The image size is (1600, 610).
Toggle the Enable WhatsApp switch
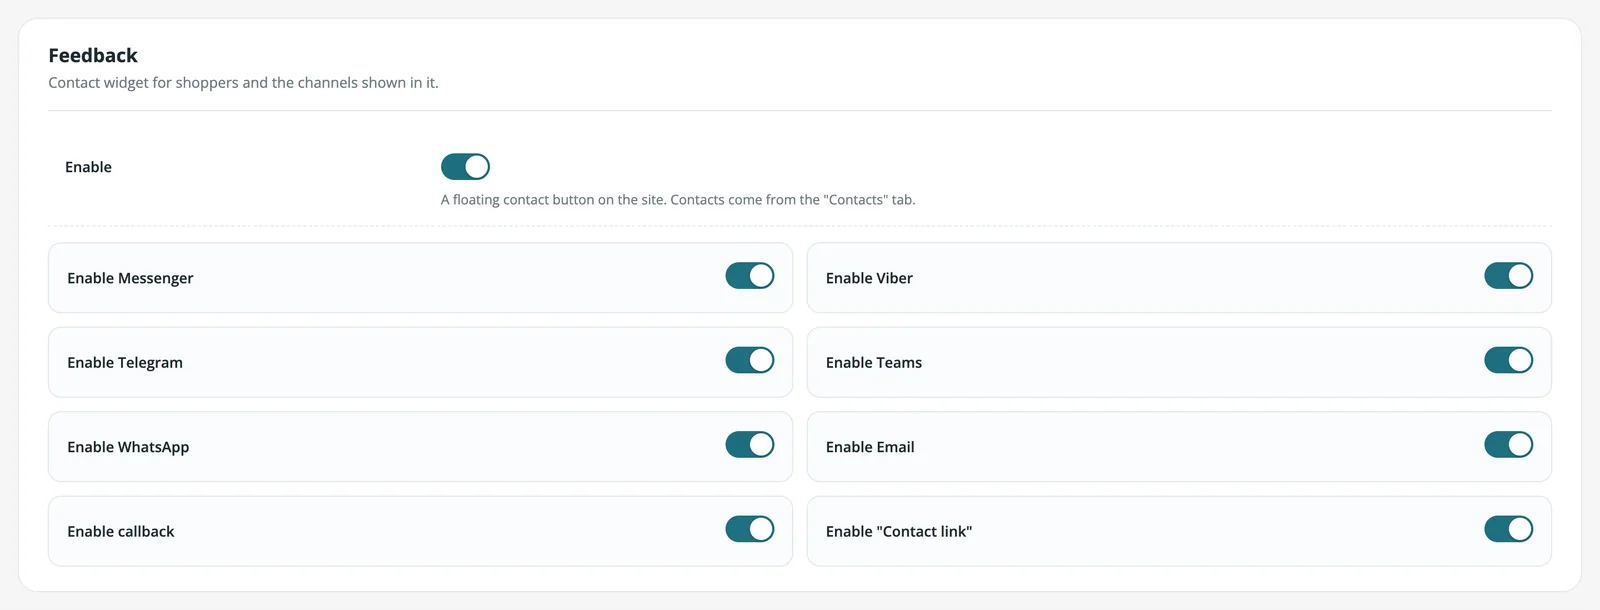[x=750, y=445]
